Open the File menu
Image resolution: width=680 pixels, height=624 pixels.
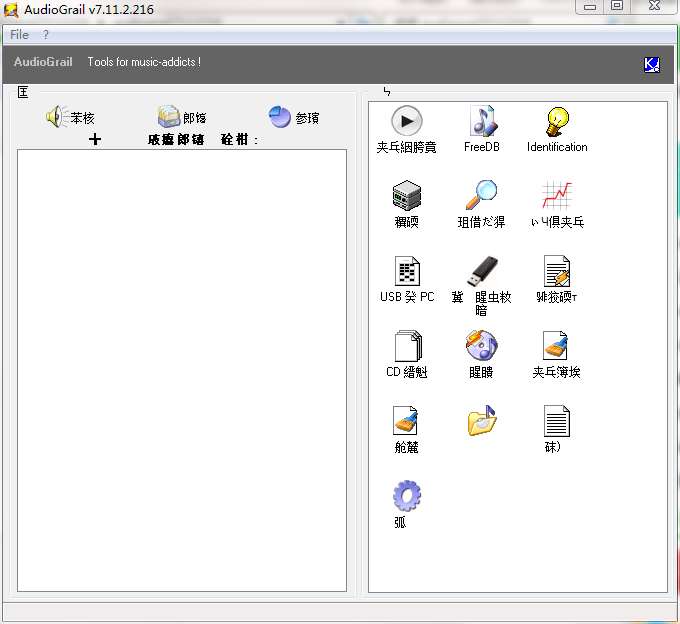coord(19,34)
